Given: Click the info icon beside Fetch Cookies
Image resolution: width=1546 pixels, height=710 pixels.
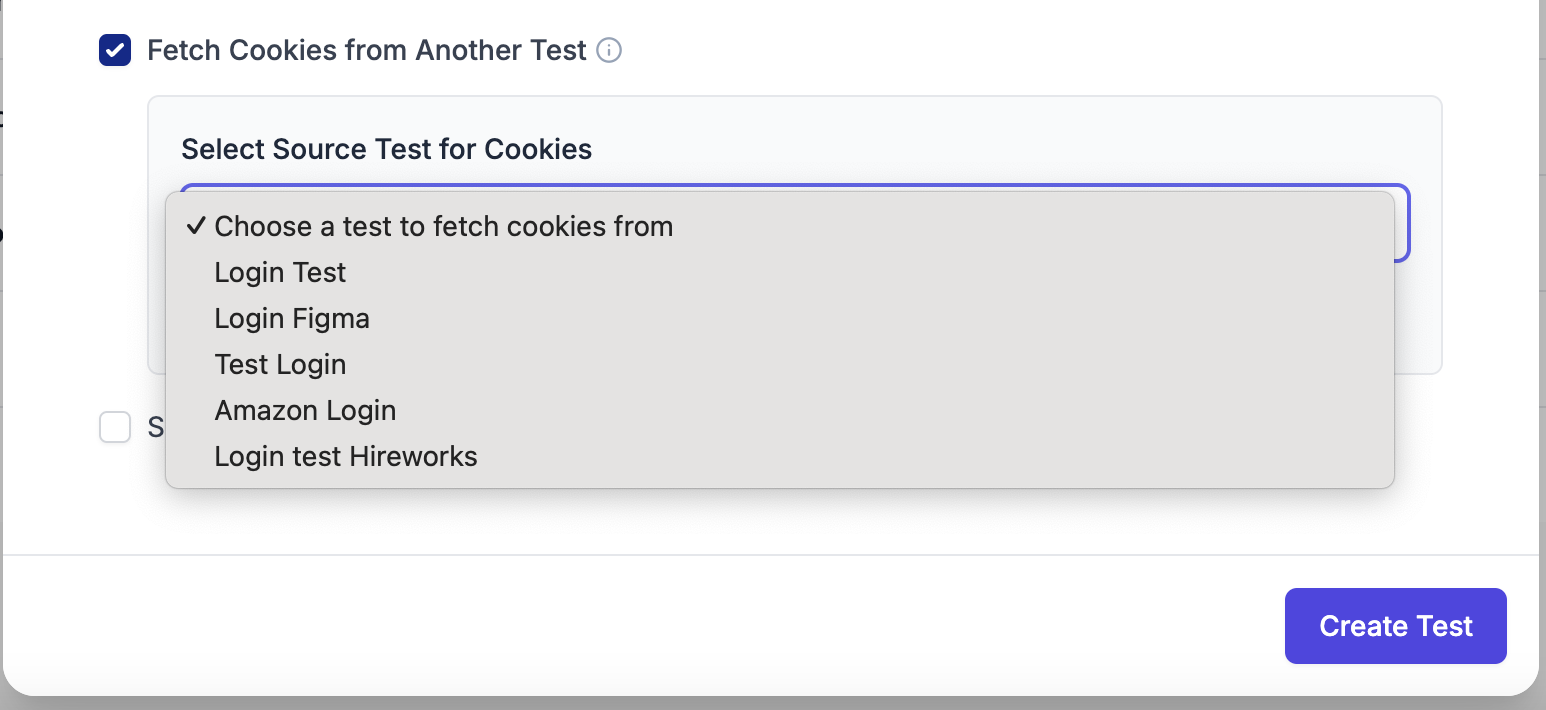Looking at the screenshot, I should (609, 50).
